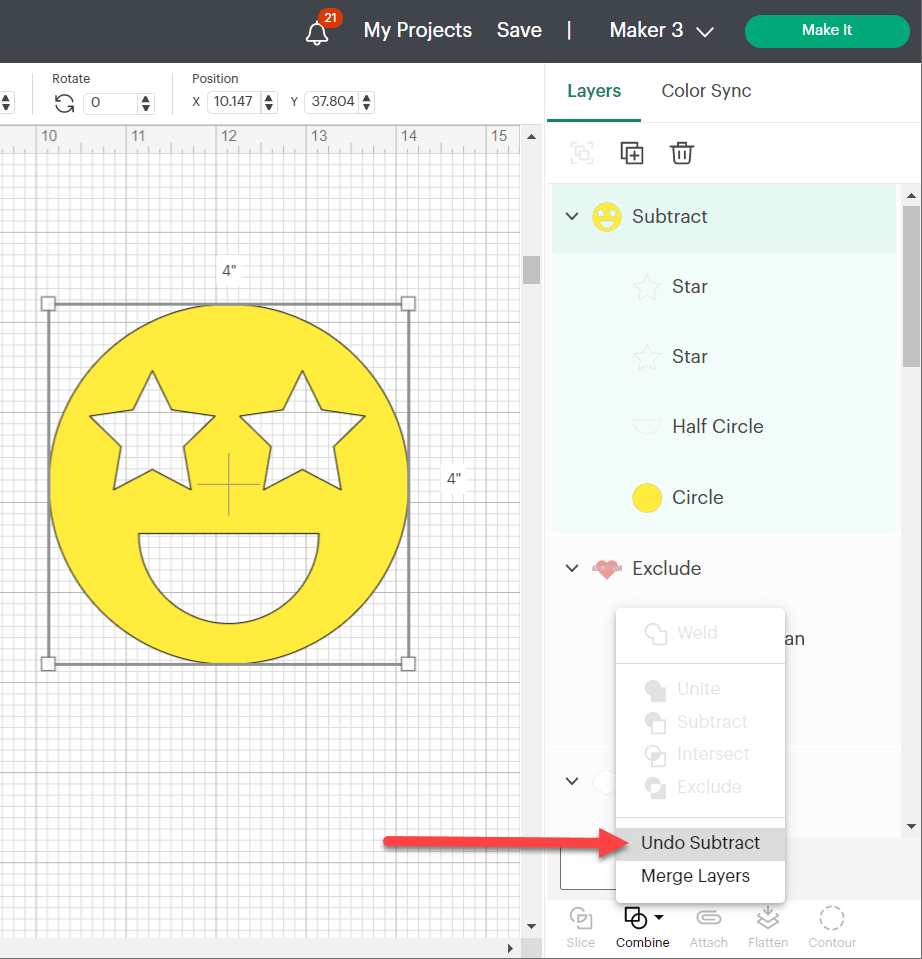Duplicate the layer with the duplicate icon
Viewport: 922px width, 959px height.
632,153
